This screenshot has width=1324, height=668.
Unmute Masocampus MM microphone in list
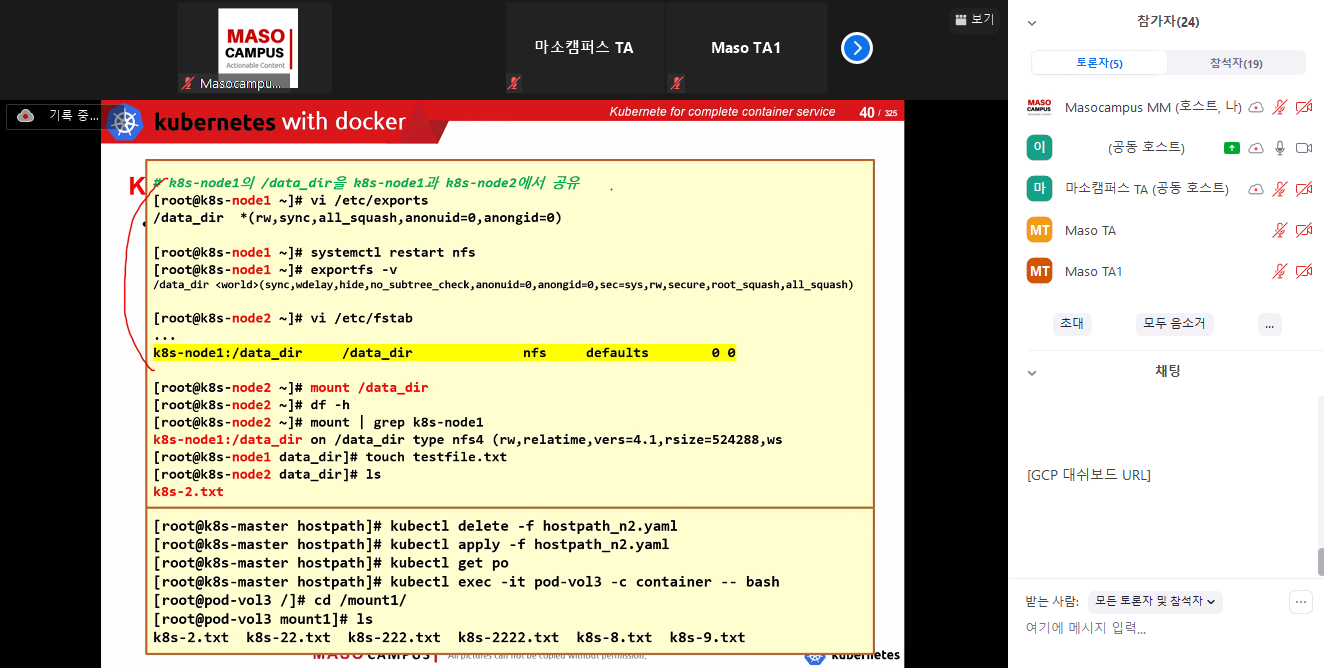point(1279,107)
